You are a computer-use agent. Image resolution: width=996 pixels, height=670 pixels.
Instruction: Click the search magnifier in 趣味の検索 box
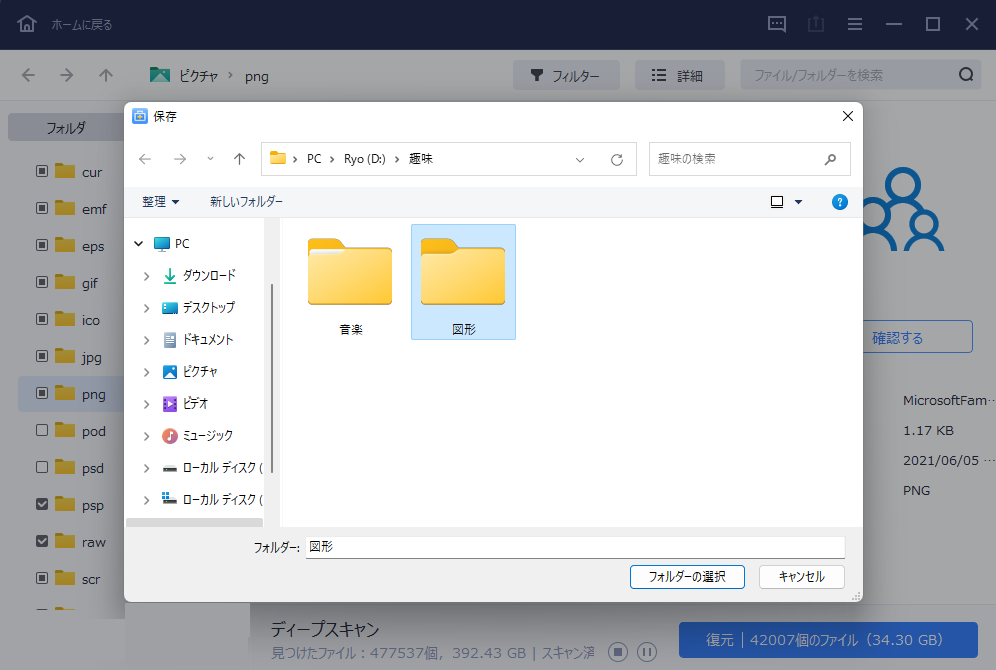tap(830, 159)
